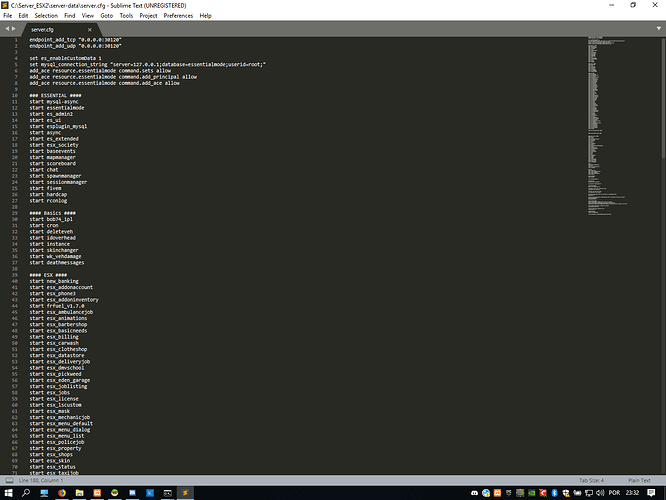Click the 'start esx_policejob' line
This screenshot has width=666, height=500.
tap(57, 442)
